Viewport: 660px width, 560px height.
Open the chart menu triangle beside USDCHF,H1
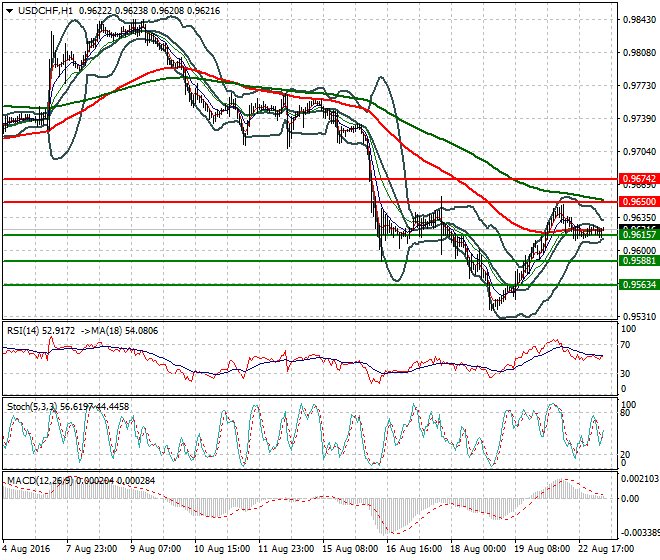(x=9, y=11)
